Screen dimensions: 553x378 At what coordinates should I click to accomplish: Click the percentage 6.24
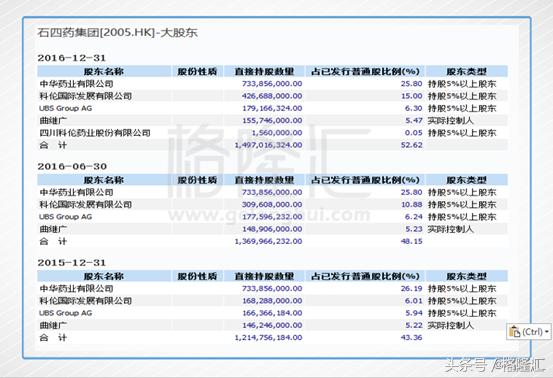[414, 217]
